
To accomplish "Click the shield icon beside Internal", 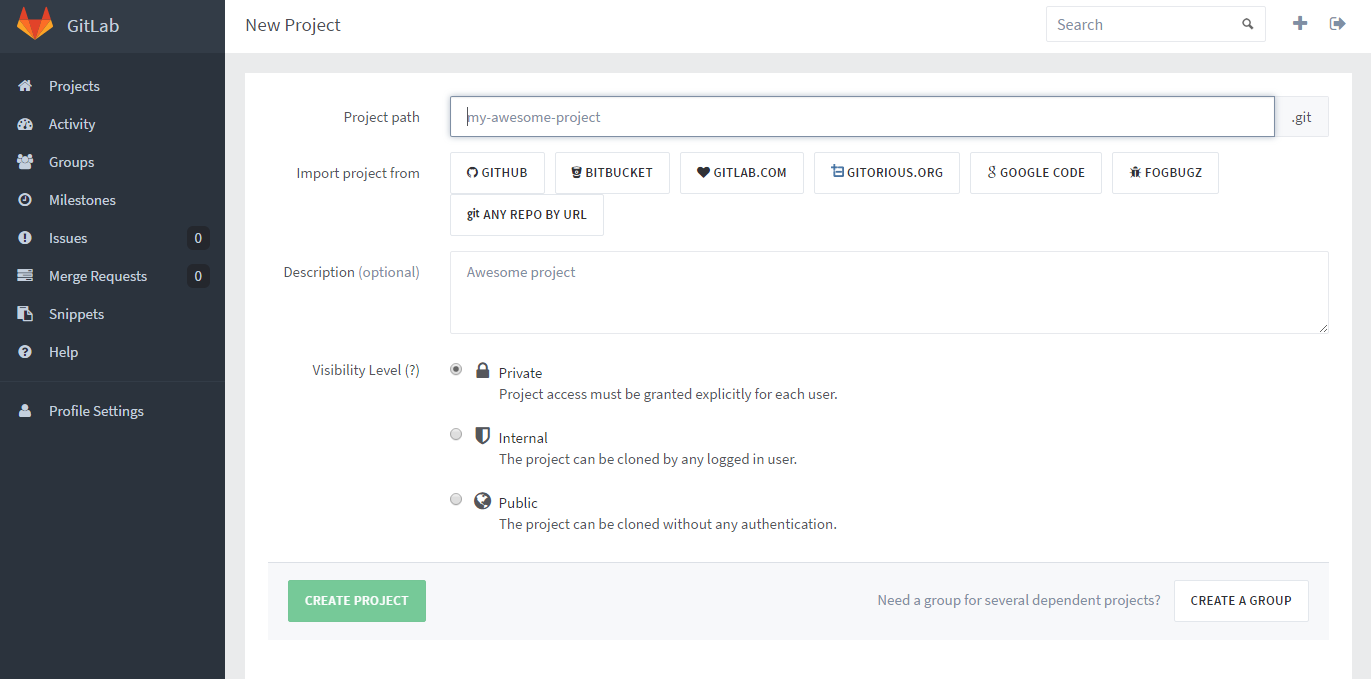I will click(x=483, y=436).
